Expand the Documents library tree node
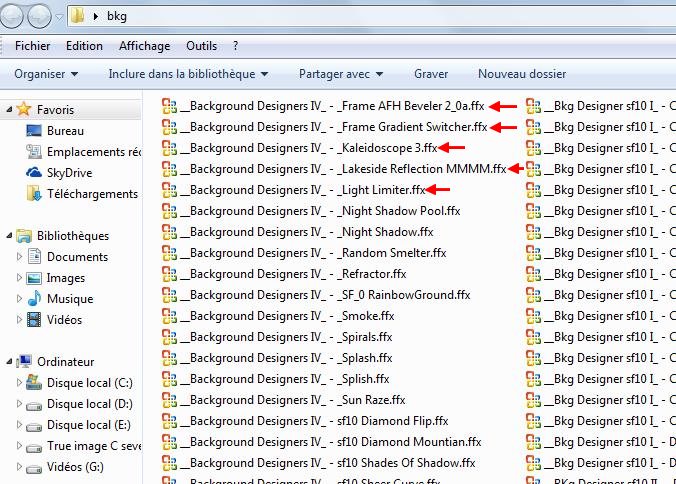 [x=19, y=257]
